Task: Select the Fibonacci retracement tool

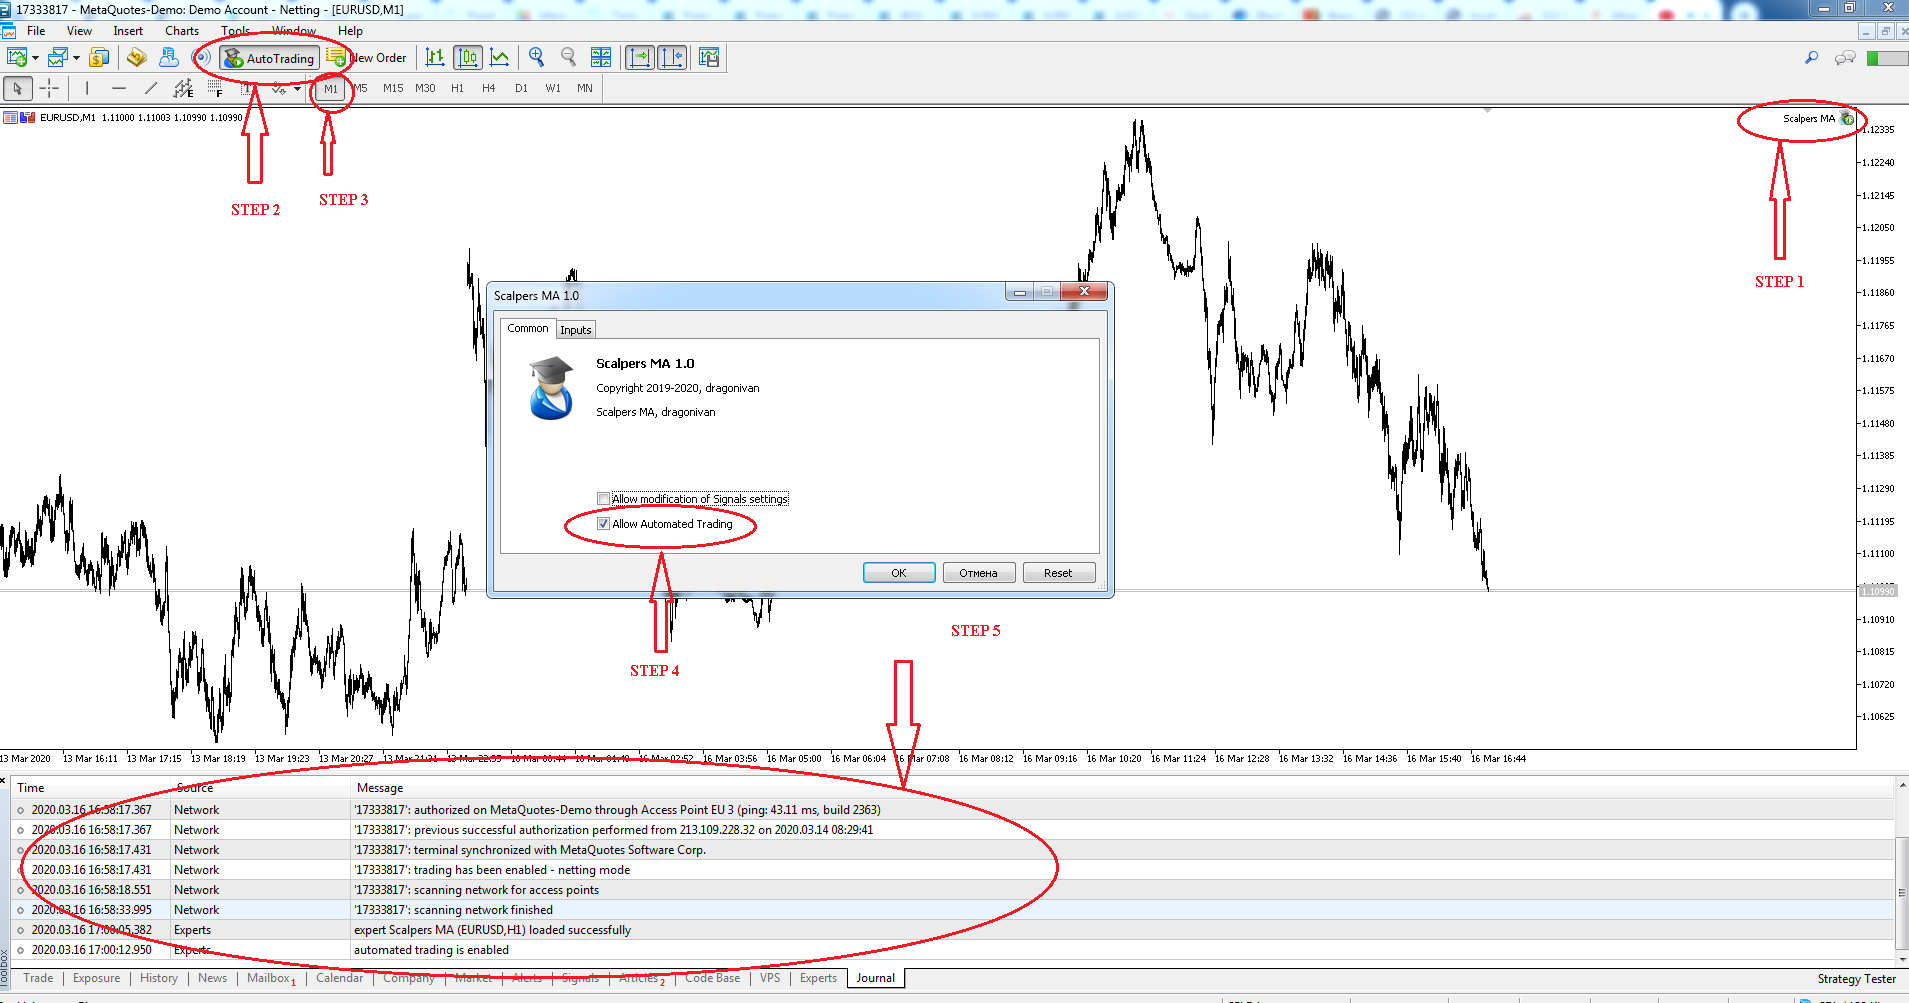Action: click(215, 89)
